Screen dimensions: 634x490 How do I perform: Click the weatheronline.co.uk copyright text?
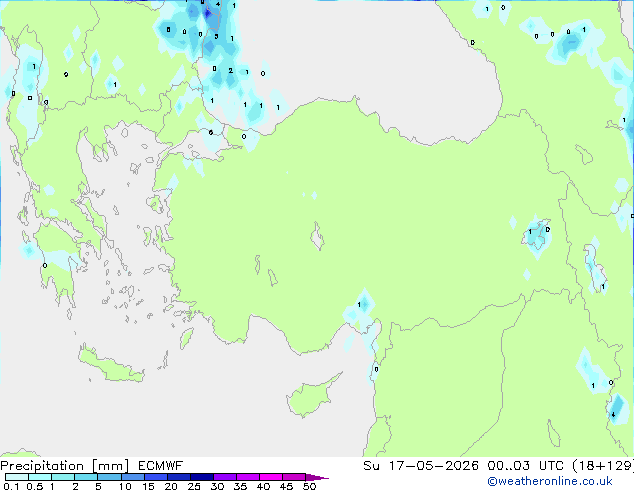tap(549, 481)
